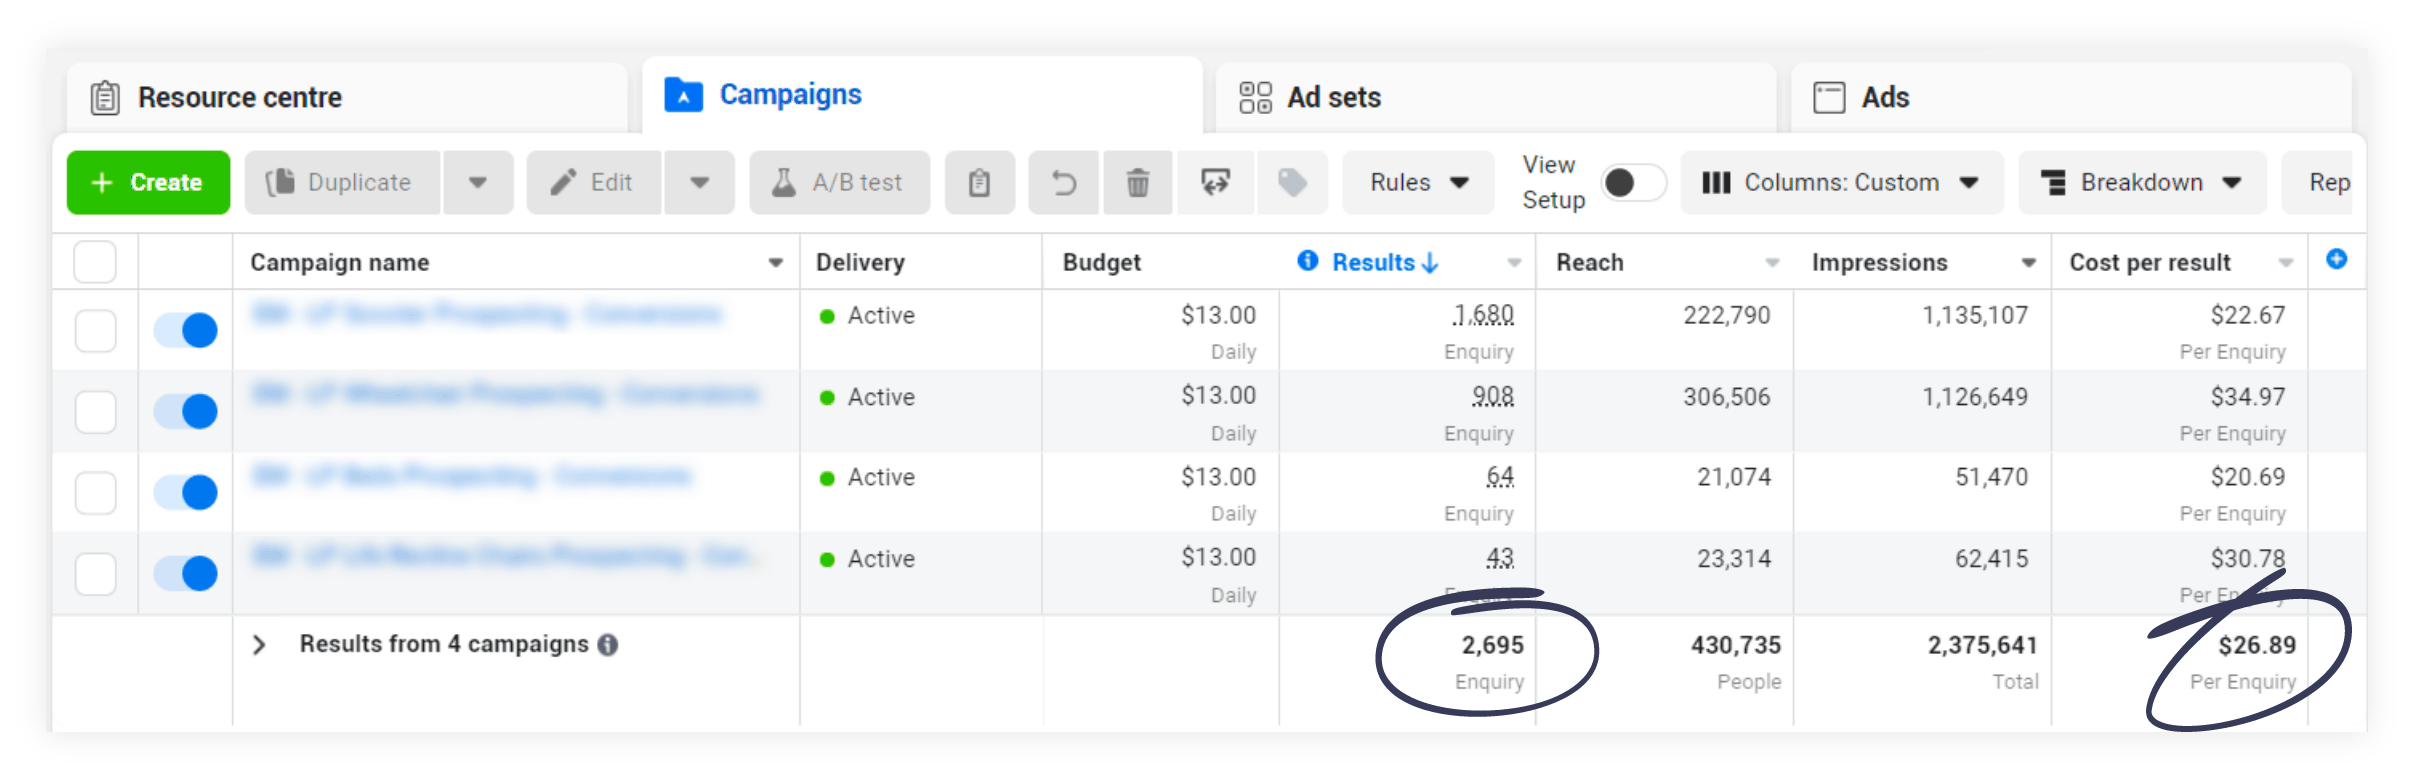
Task: Open the Columns: Custom dropdown
Action: (x=1841, y=183)
